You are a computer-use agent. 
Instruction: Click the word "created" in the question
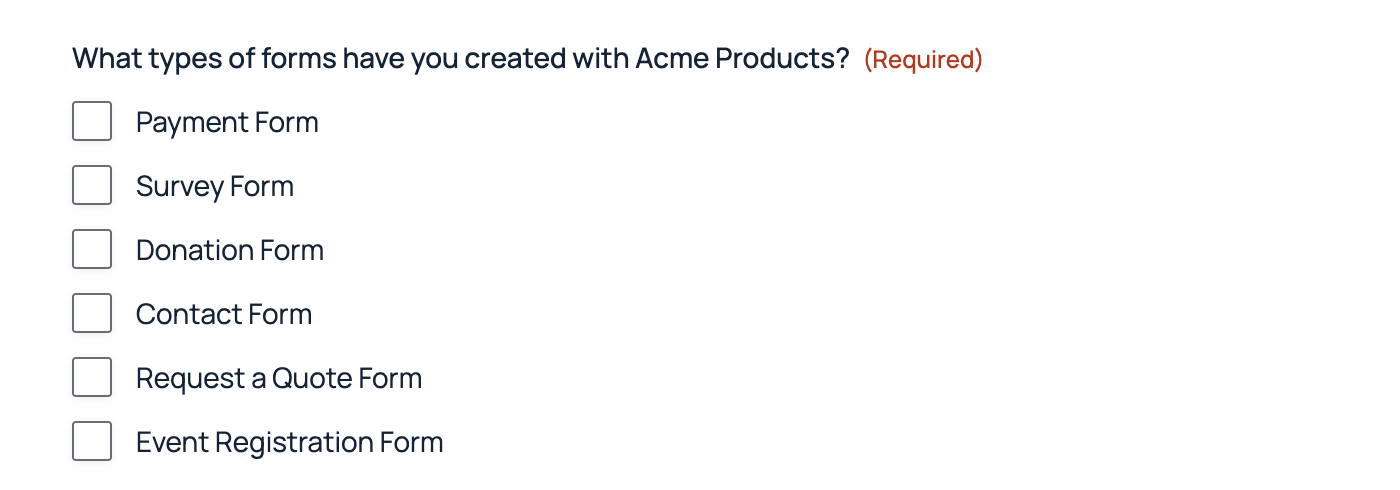coord(514,59)
